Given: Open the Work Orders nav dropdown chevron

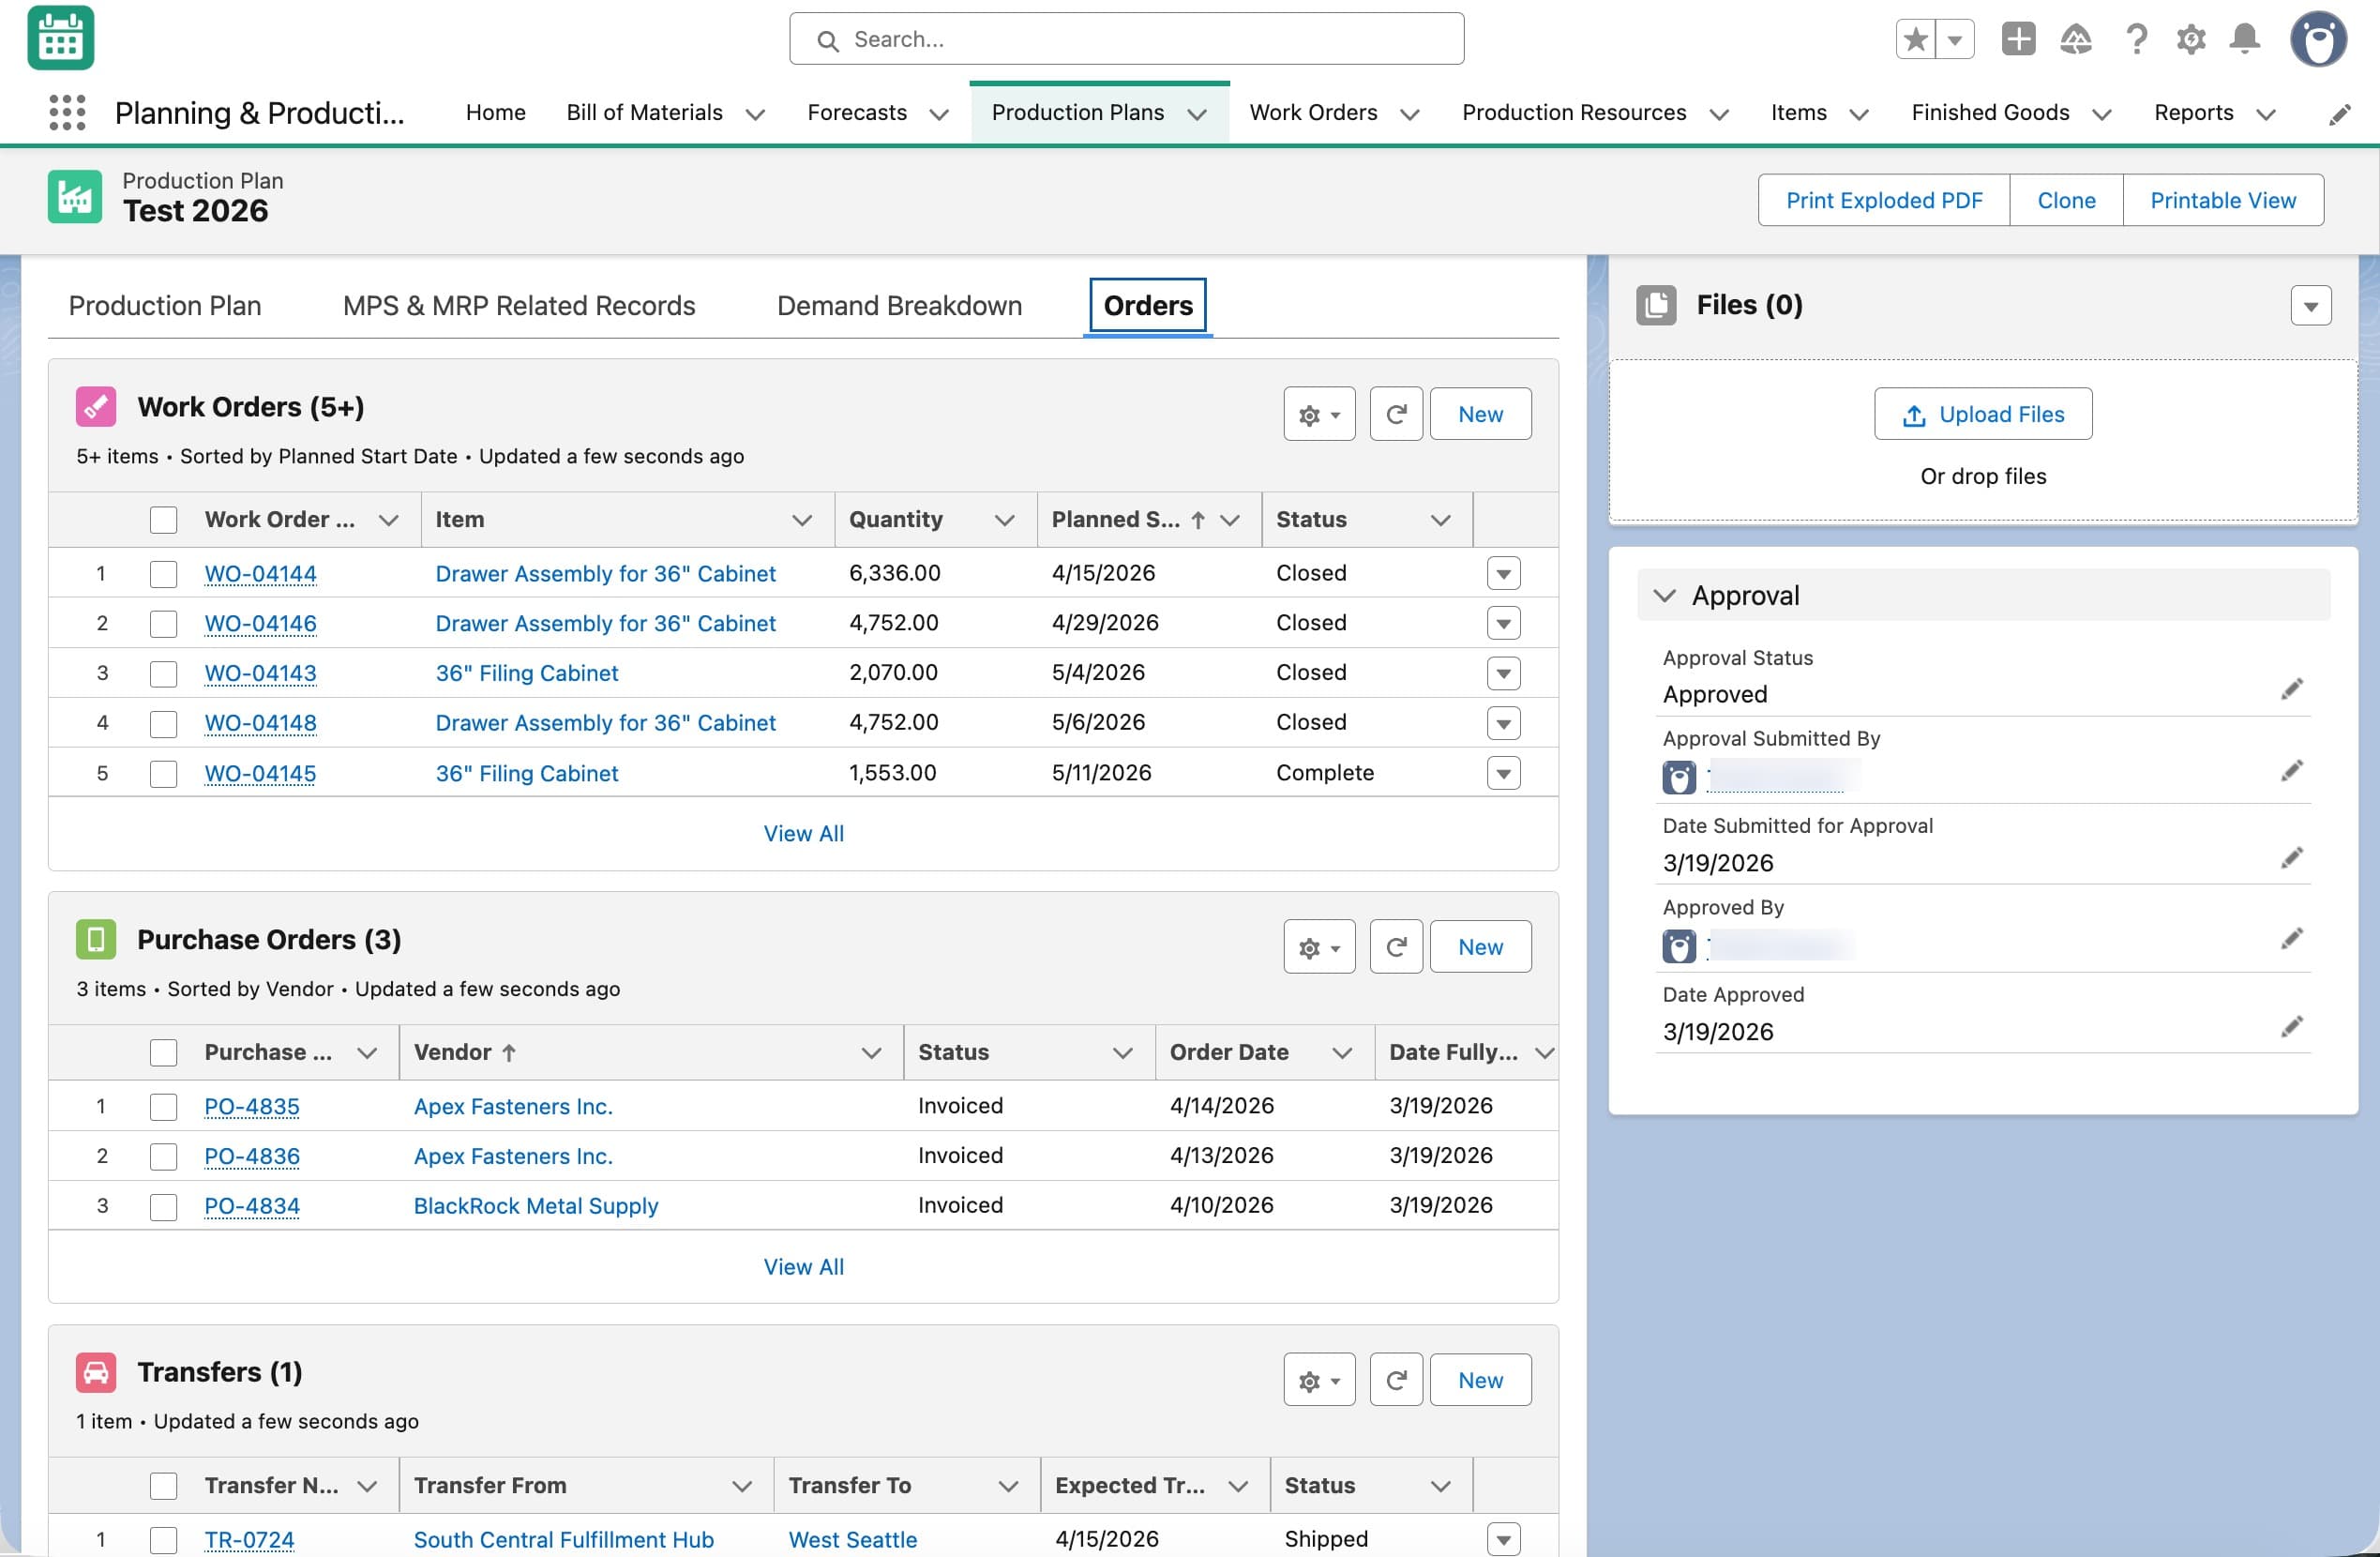Looking at the screenshot, I should tap(1410, 115).
